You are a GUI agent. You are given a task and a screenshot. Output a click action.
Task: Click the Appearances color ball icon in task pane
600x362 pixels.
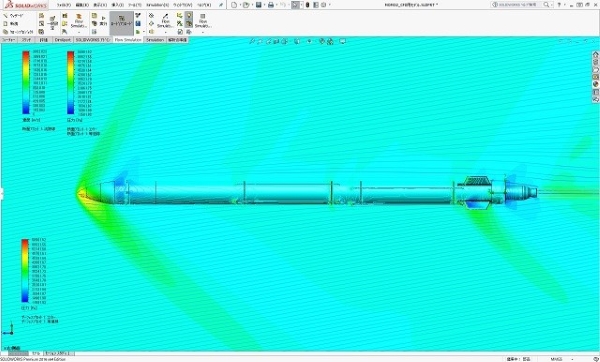(x=595, y=85)
